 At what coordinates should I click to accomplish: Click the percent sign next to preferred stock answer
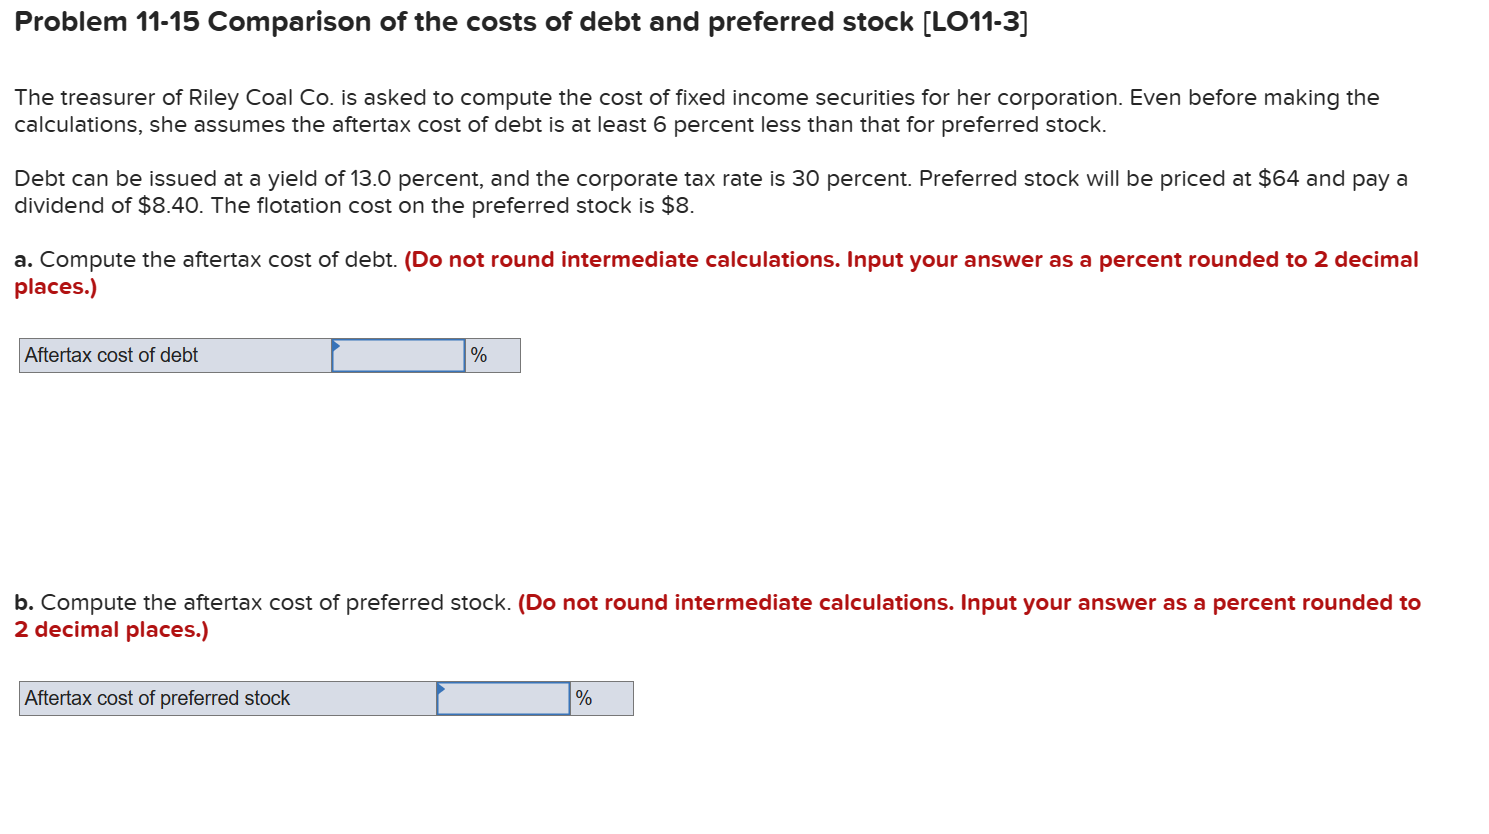(x=582, y=698)
